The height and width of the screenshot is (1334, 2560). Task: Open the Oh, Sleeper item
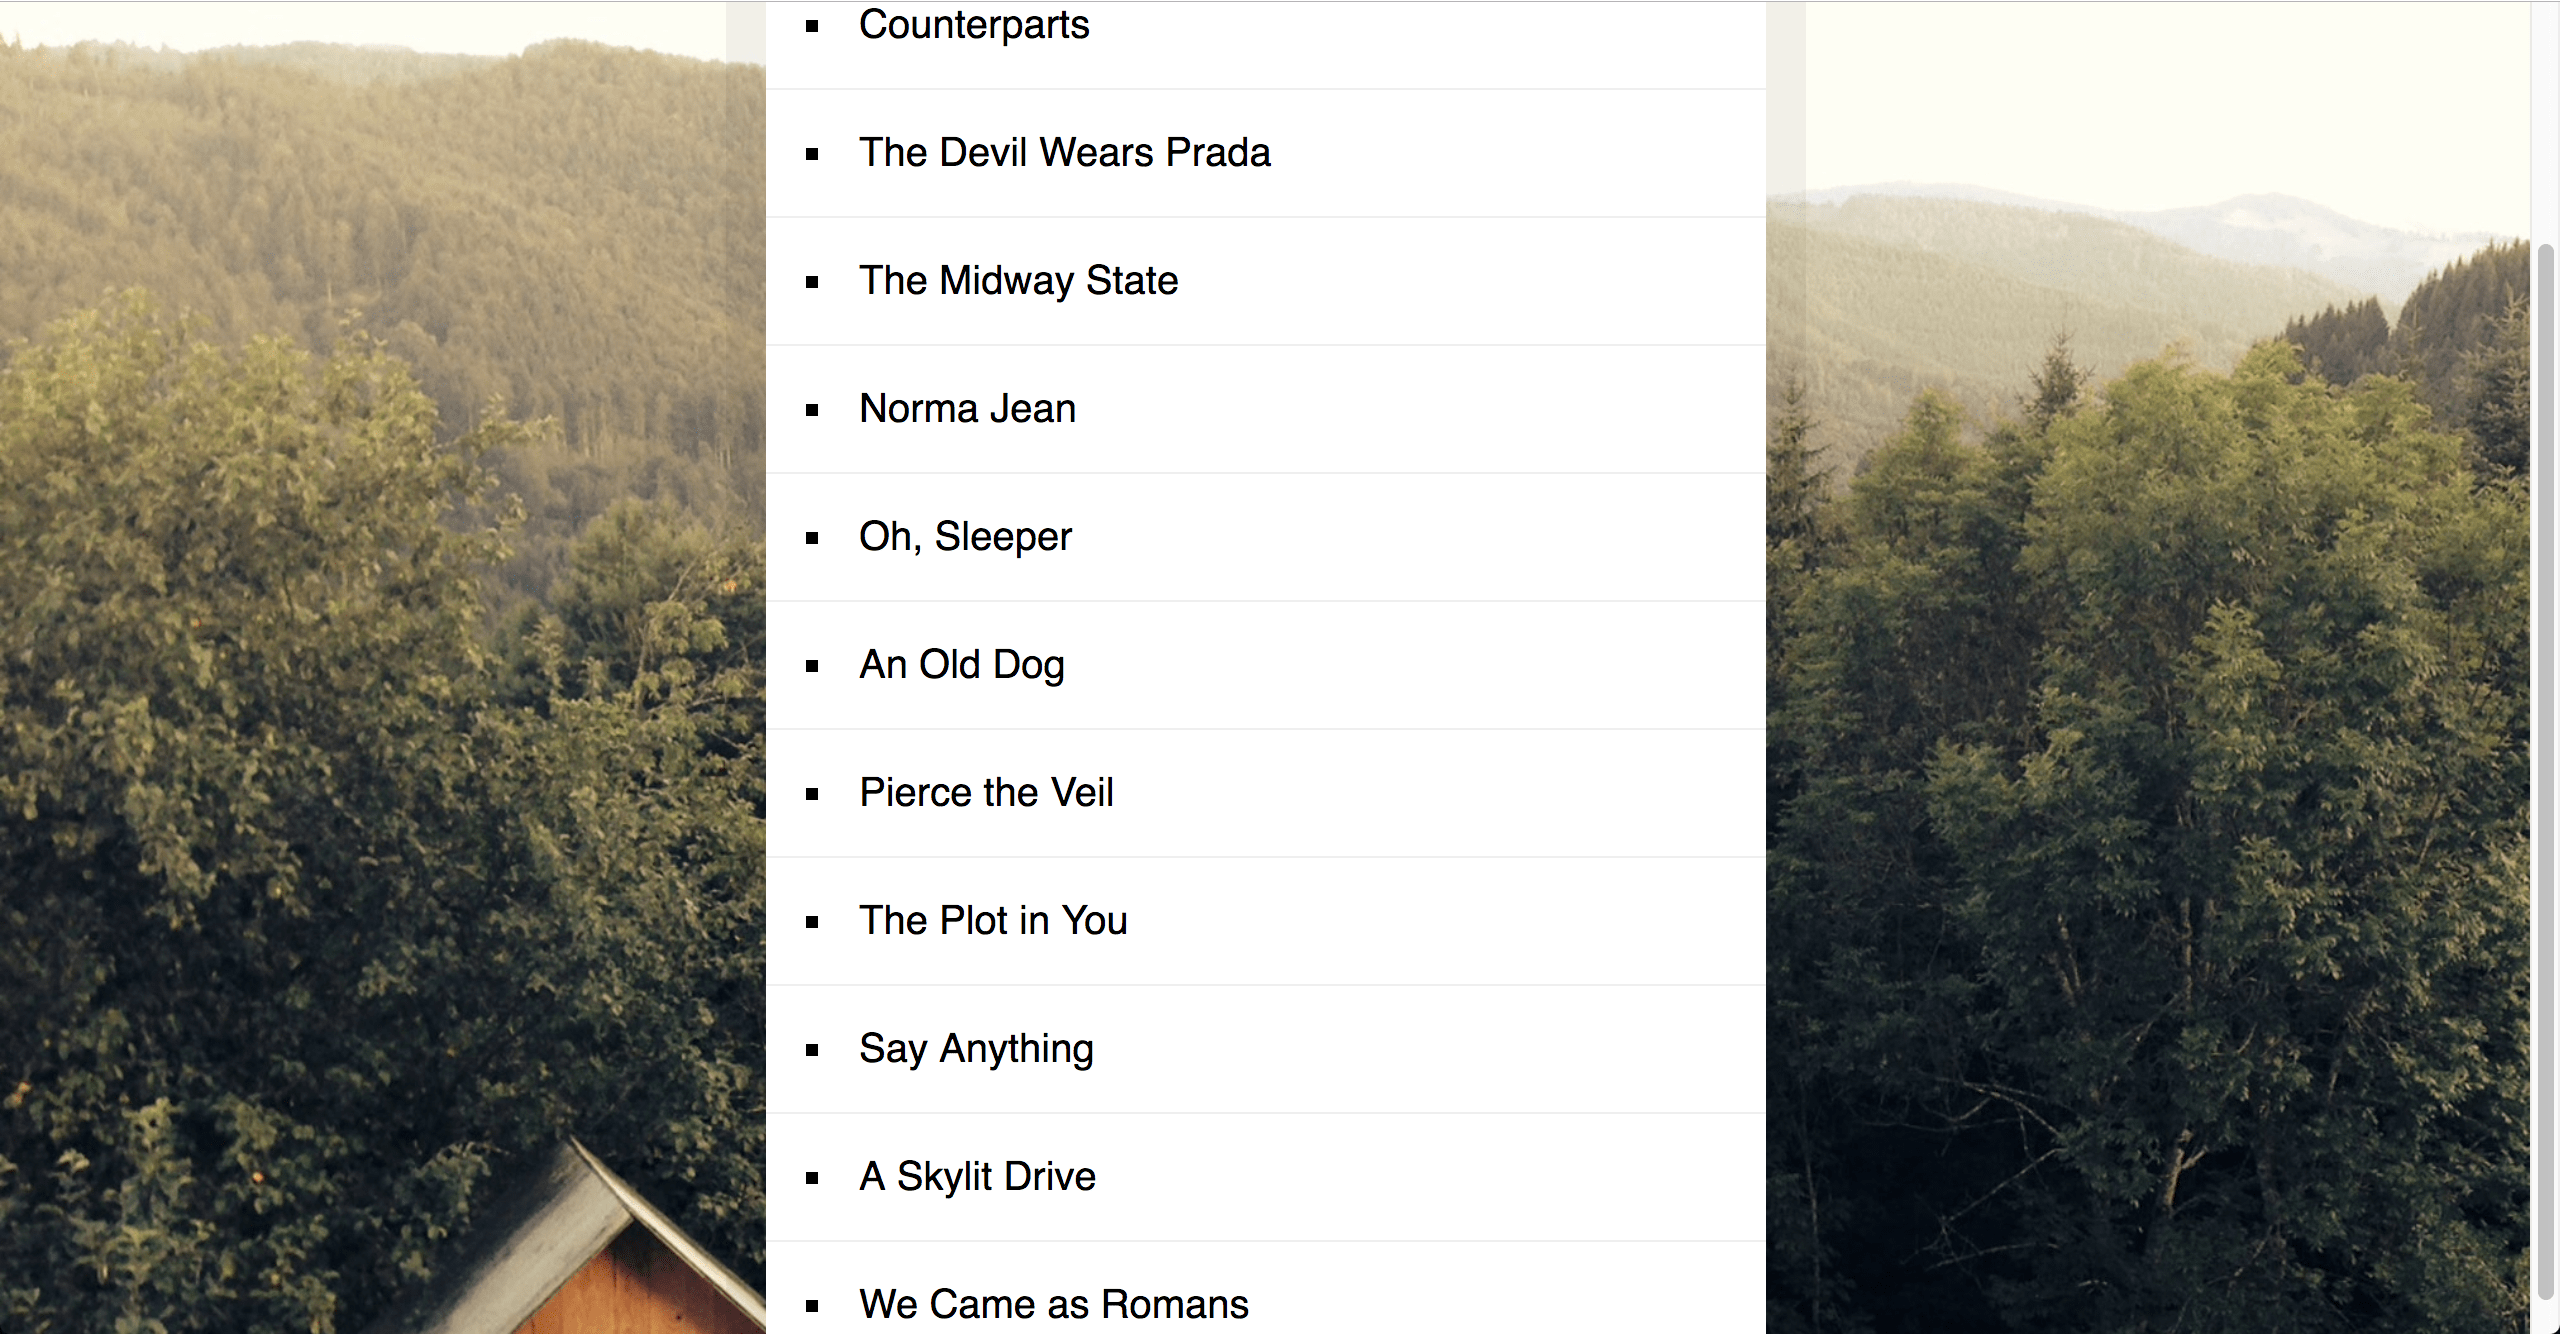tap(965, 537)
